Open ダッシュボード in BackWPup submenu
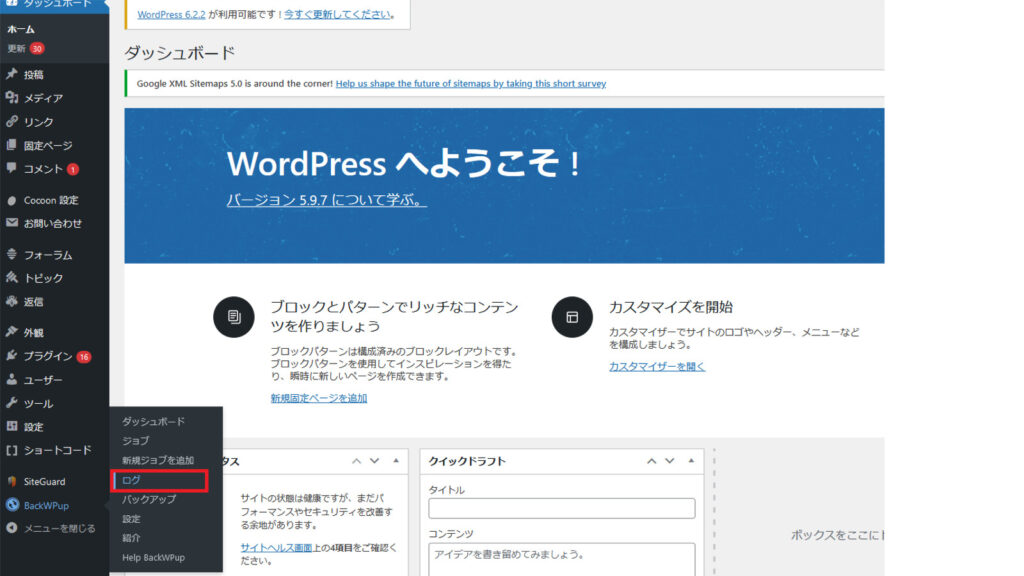This screenshot has height=576, width=1024. (x=153, y=422)
